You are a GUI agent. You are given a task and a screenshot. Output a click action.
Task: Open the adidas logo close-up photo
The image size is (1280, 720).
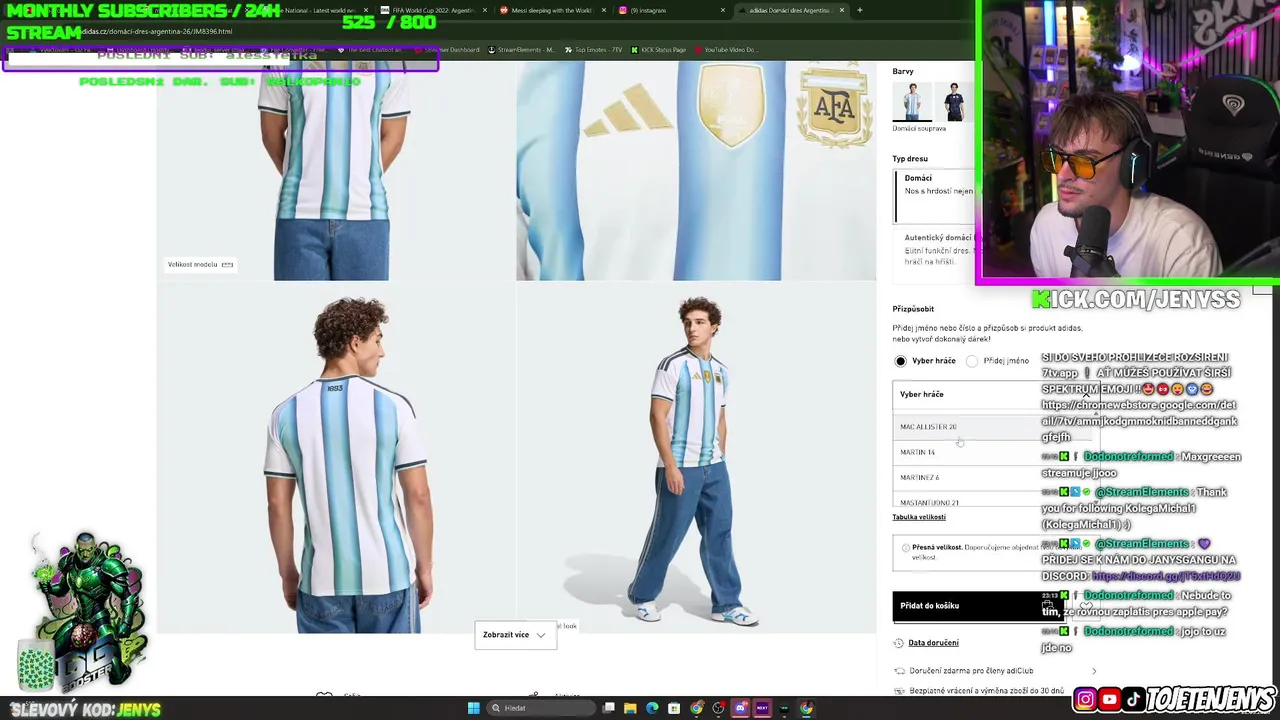point(696,170)
